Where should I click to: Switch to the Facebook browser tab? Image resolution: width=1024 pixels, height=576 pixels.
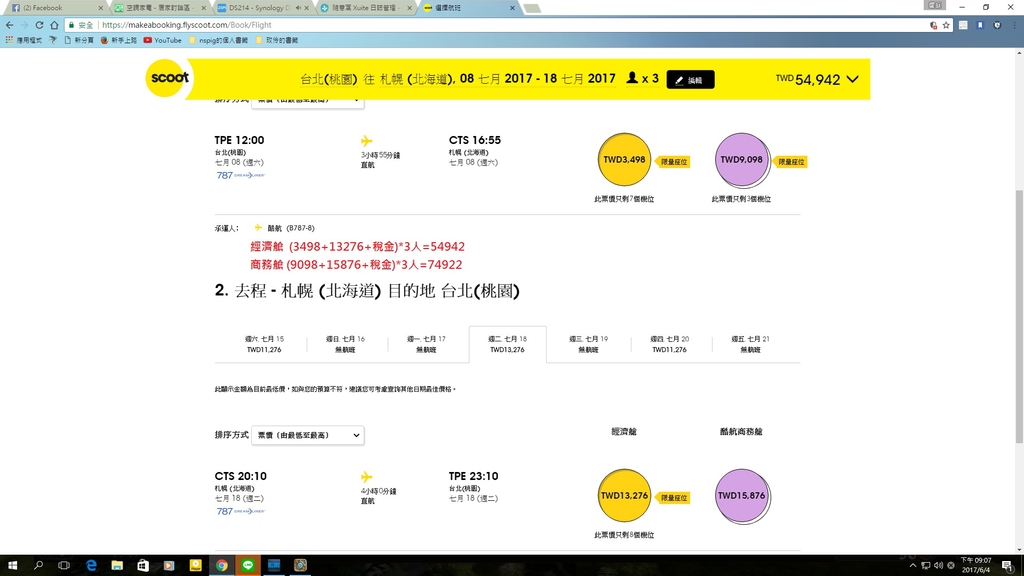[x=55, y=7]
